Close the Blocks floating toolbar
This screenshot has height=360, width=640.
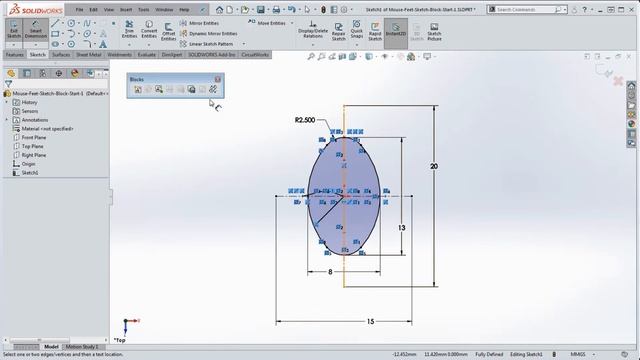tap(218, 79)
